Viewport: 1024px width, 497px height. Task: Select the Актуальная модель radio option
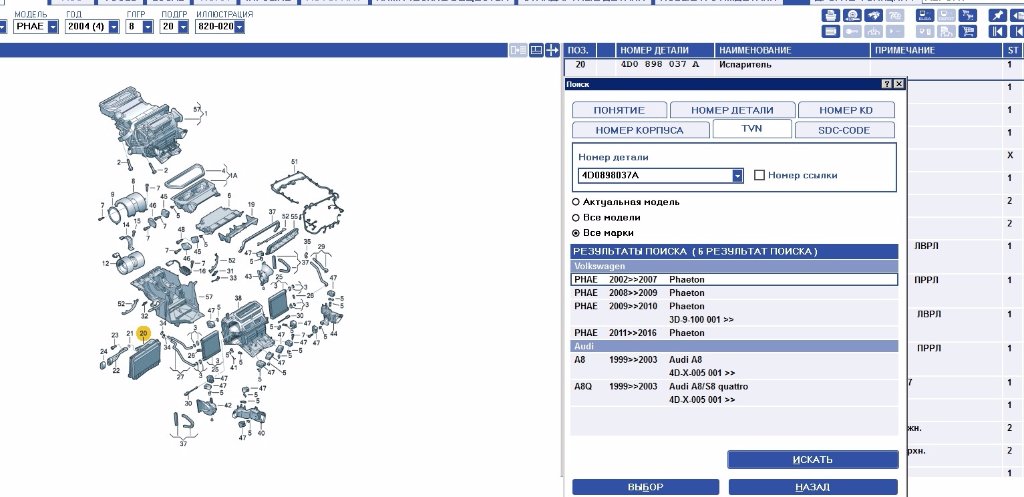[575, 202]
